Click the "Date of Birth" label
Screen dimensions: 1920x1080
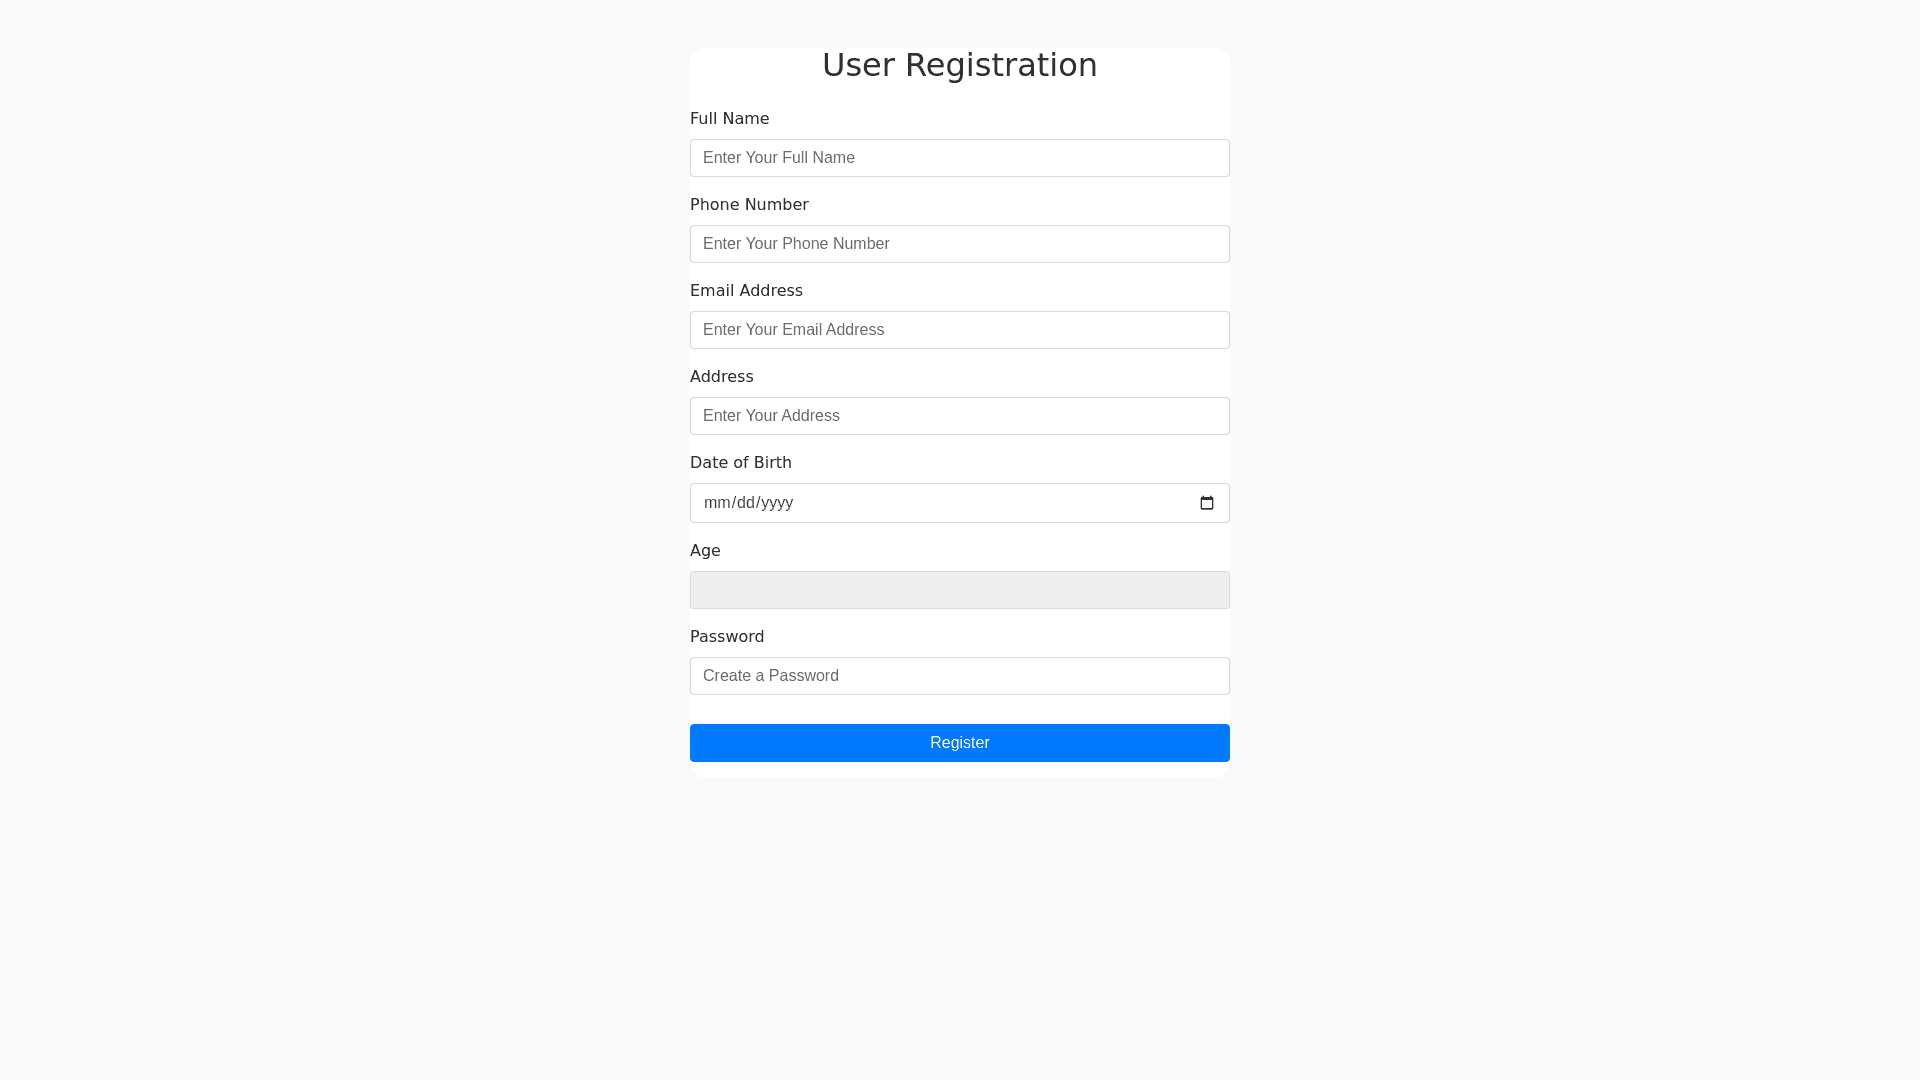coord(740,463)
